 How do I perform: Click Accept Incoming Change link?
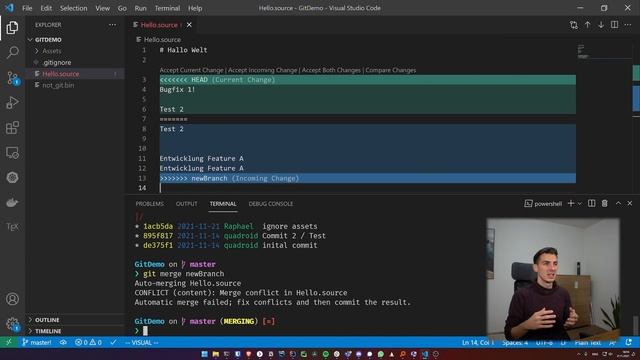[262, 70]
